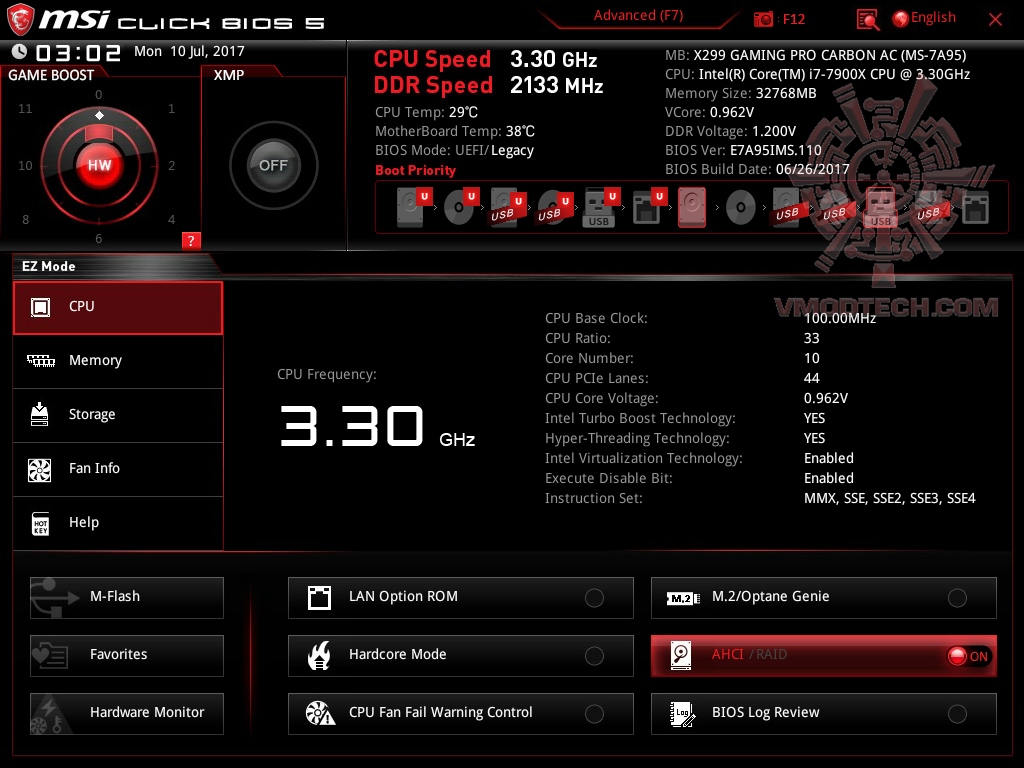The image size is (1024, 768).
Task: Select the first UEFI hard disk boot device
Action: pos(414,207)
